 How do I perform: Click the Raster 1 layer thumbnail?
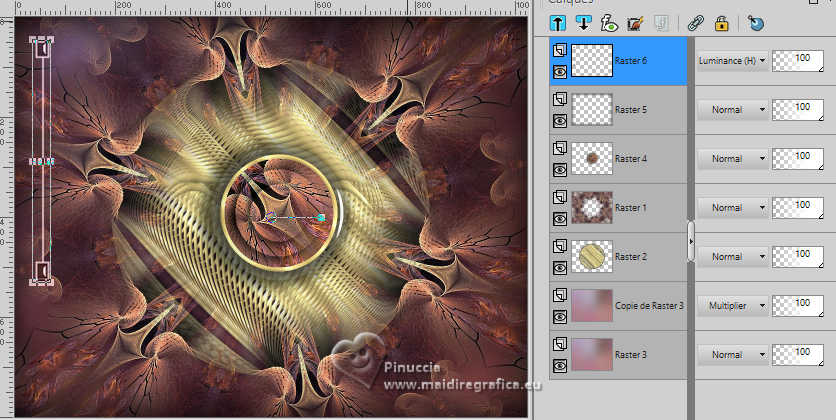pyautogui.click(x=592, y=208)
